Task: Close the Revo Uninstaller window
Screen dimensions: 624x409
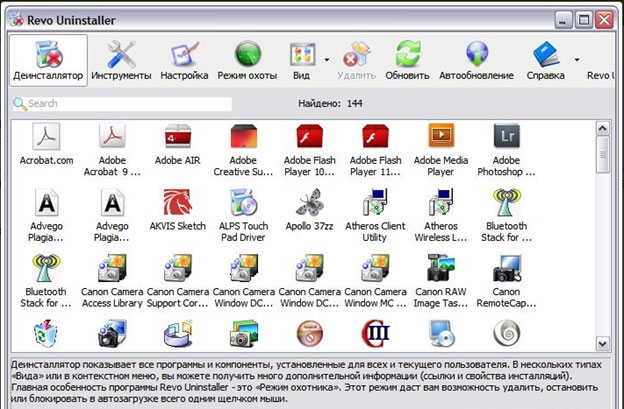Action: (x=604, y=19)
